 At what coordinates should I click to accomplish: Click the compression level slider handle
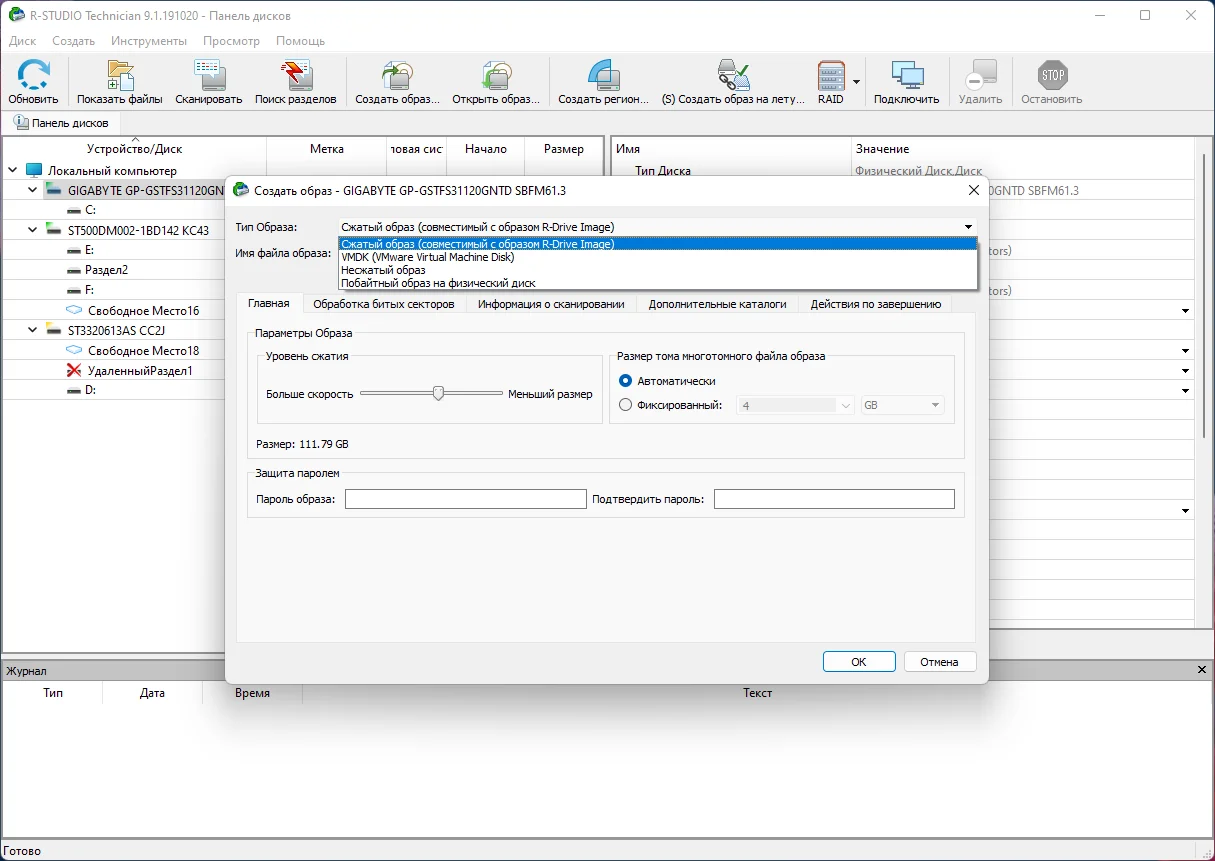[x=438, y=393]
